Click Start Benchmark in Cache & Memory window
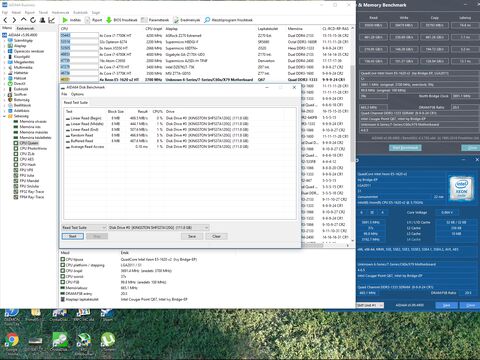 click(405, 148)
